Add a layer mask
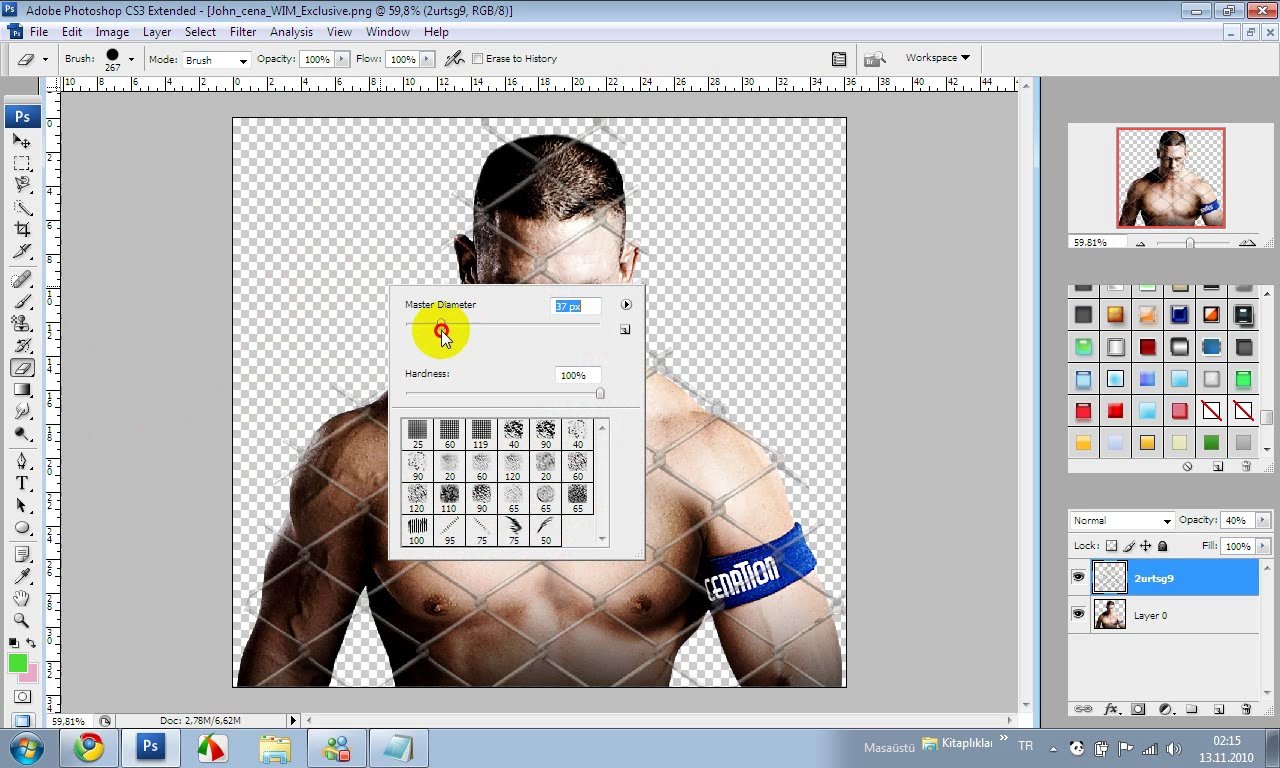The image size is (1280, 768). pyautogui.click(x=1138, y=709)
